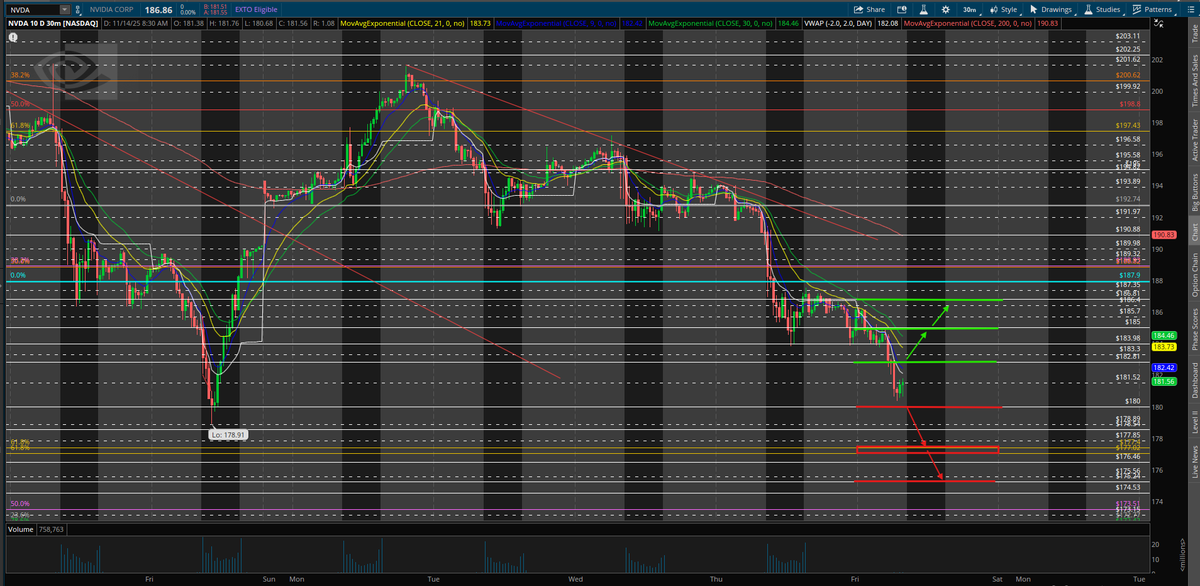Viewport: 1200px width, 586px height.
Task: Select the Drawings cursor icon
Action: click(1034, 9)
